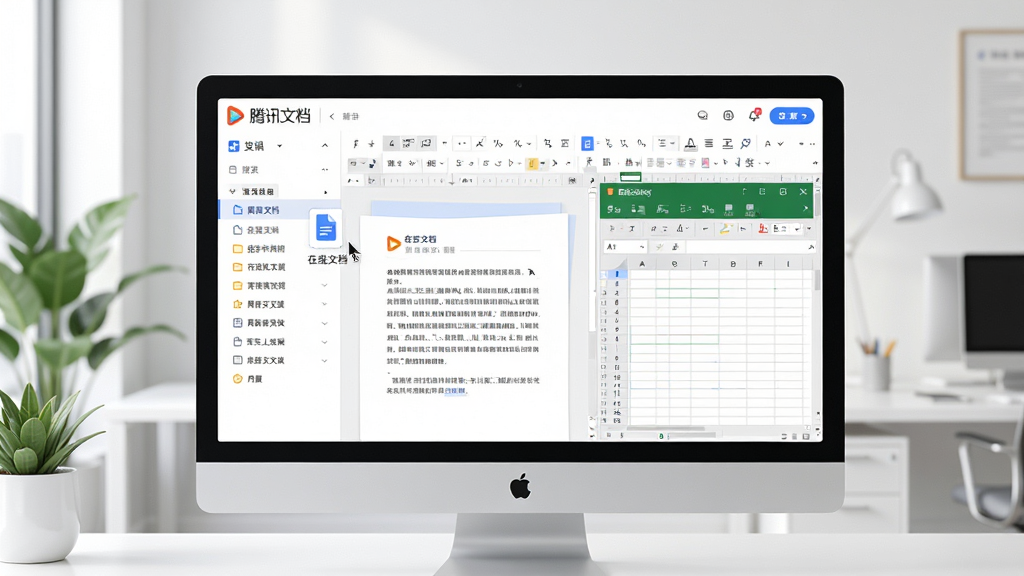Open the A font dropdown chevron in the document toolbar
The height and width of the screenshot is (576, 1024).
pyautogui.click(x=780, y=144)
